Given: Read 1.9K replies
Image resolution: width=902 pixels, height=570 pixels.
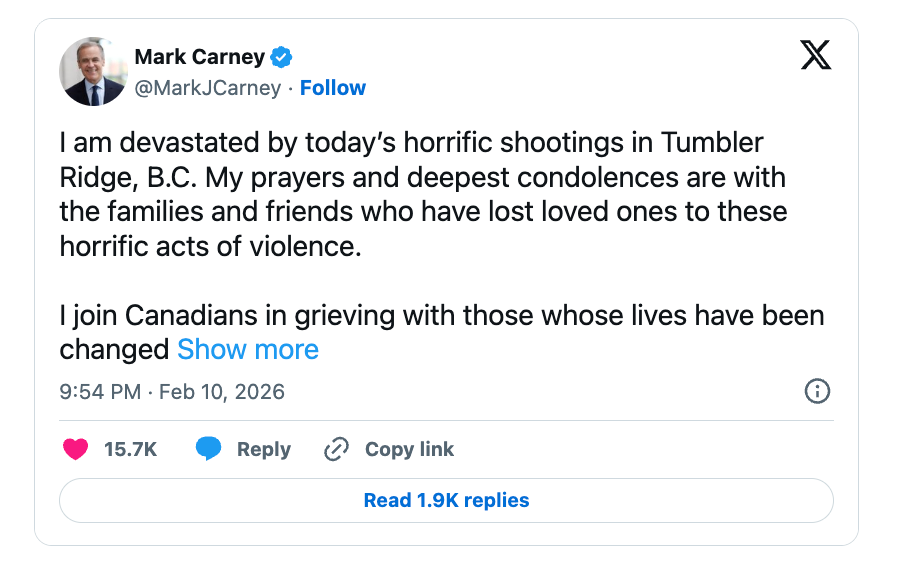Looking at the screenshot, I should pyautogui.click(x=446, y=500).
